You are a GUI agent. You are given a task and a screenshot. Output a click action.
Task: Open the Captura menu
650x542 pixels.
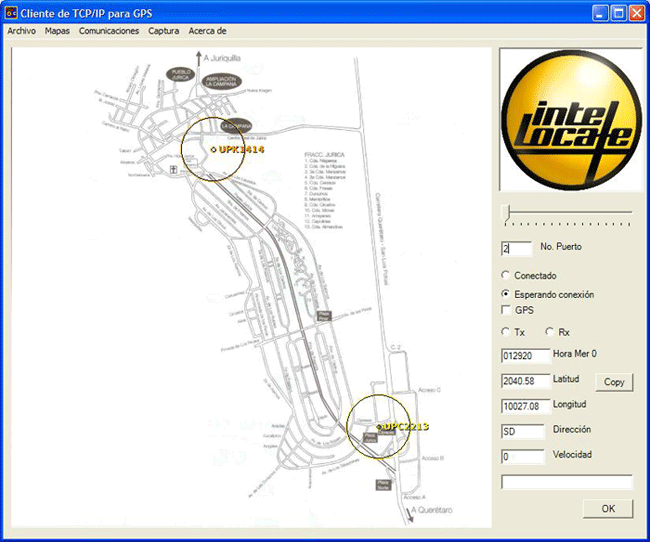pos(164,31)
